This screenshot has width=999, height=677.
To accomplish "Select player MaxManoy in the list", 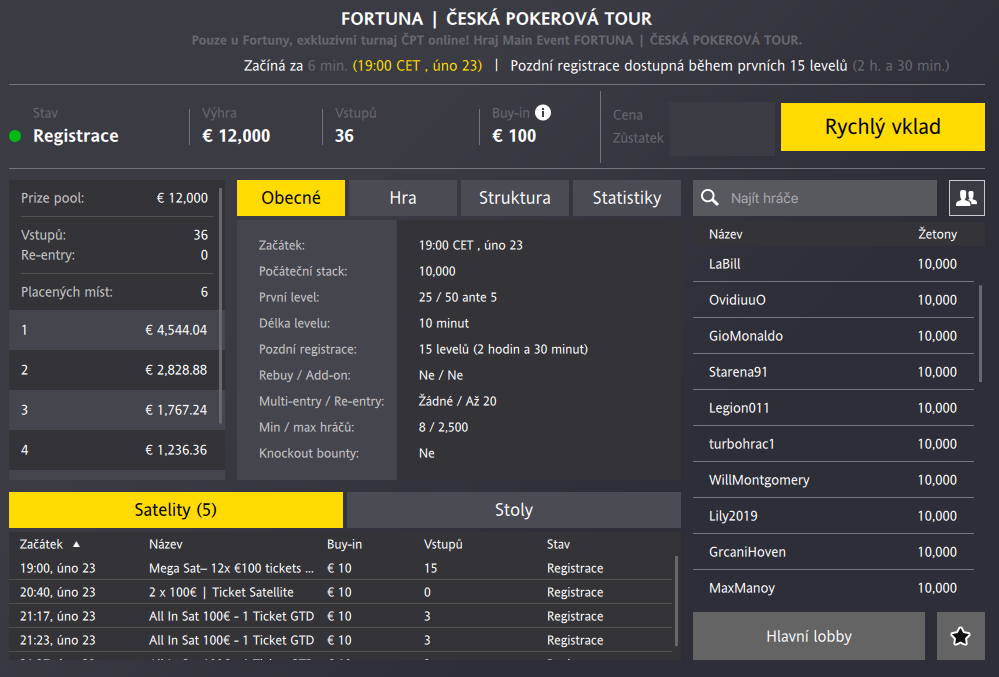I will pyautogui.click(x=833, y=588).
